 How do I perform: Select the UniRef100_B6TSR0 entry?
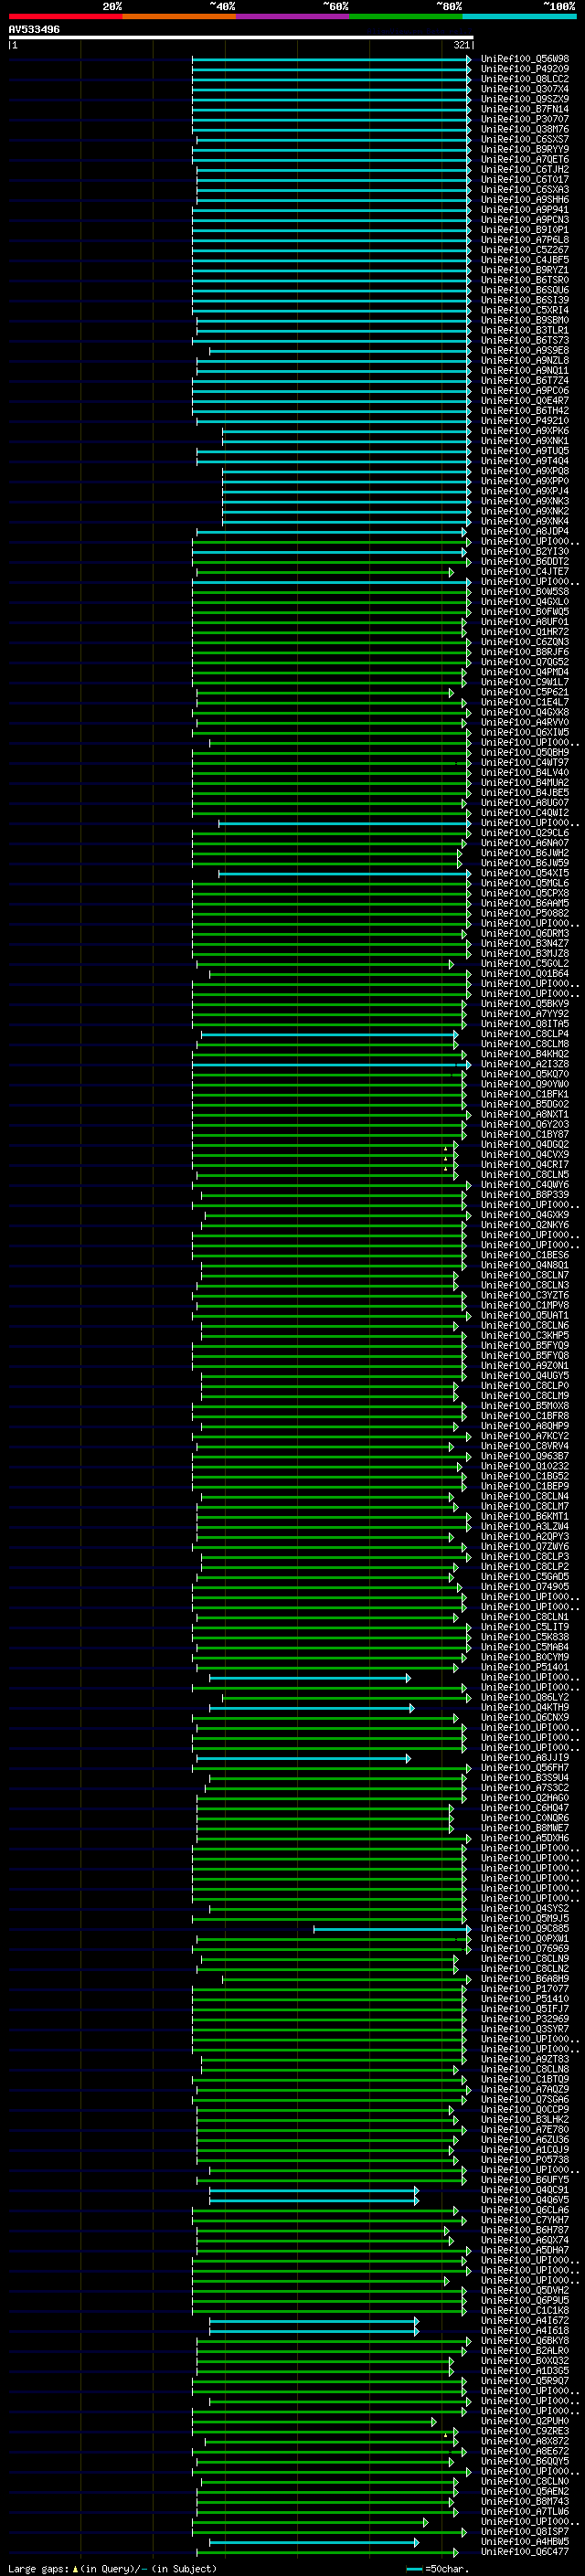coord(525,280)
